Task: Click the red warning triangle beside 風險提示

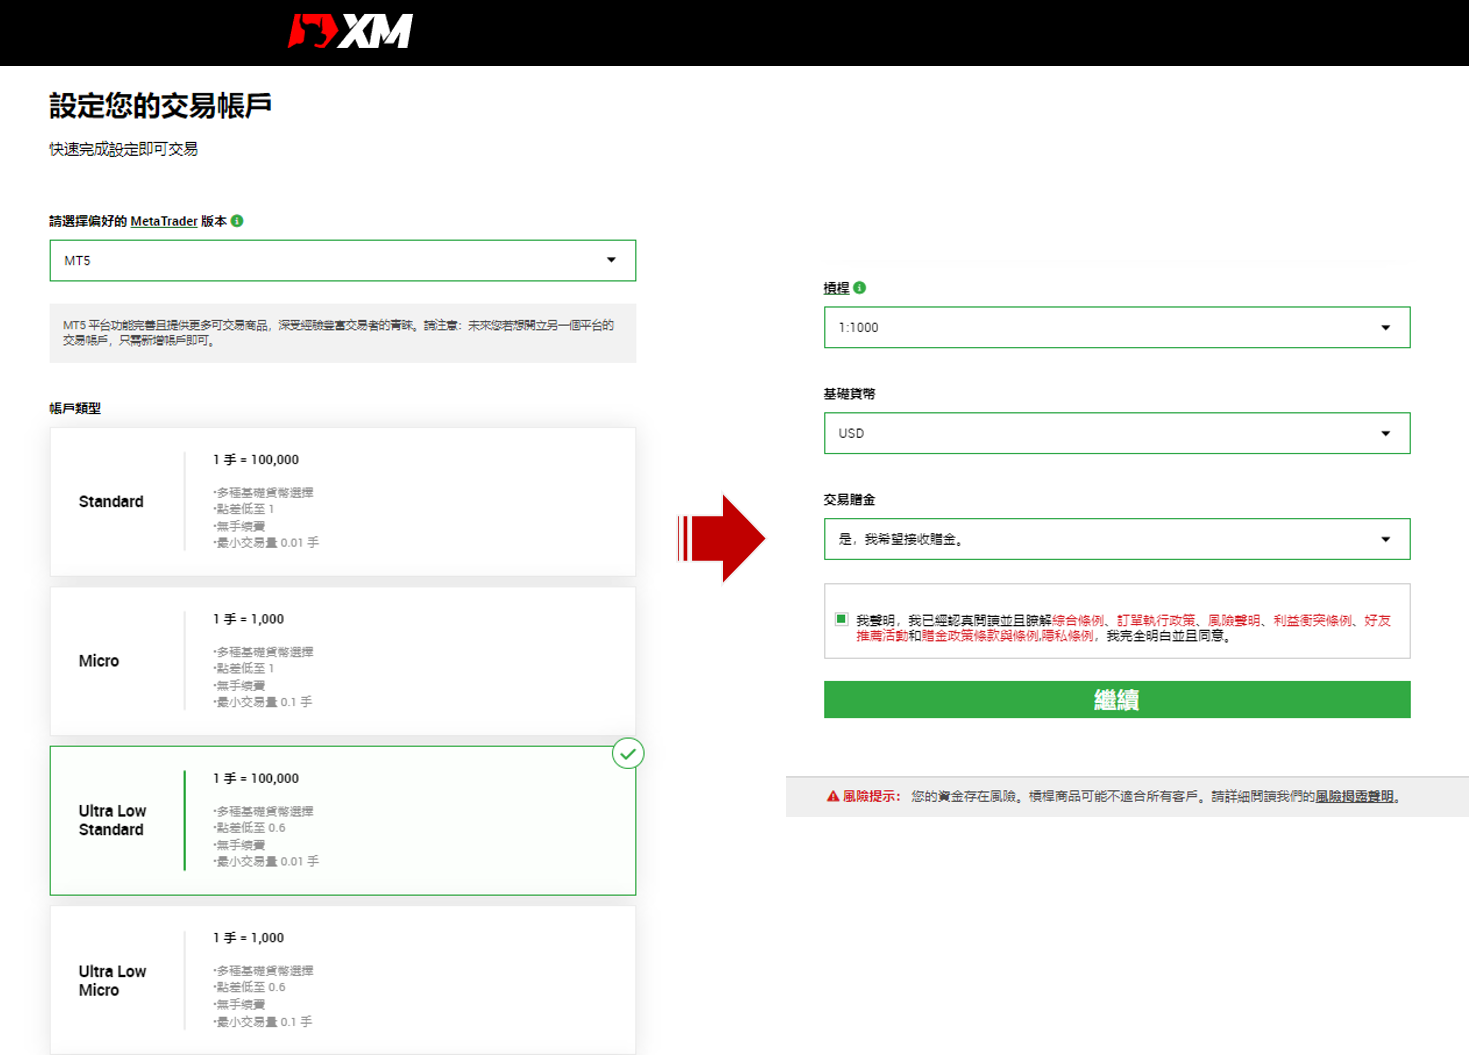Action: [832, 797]
